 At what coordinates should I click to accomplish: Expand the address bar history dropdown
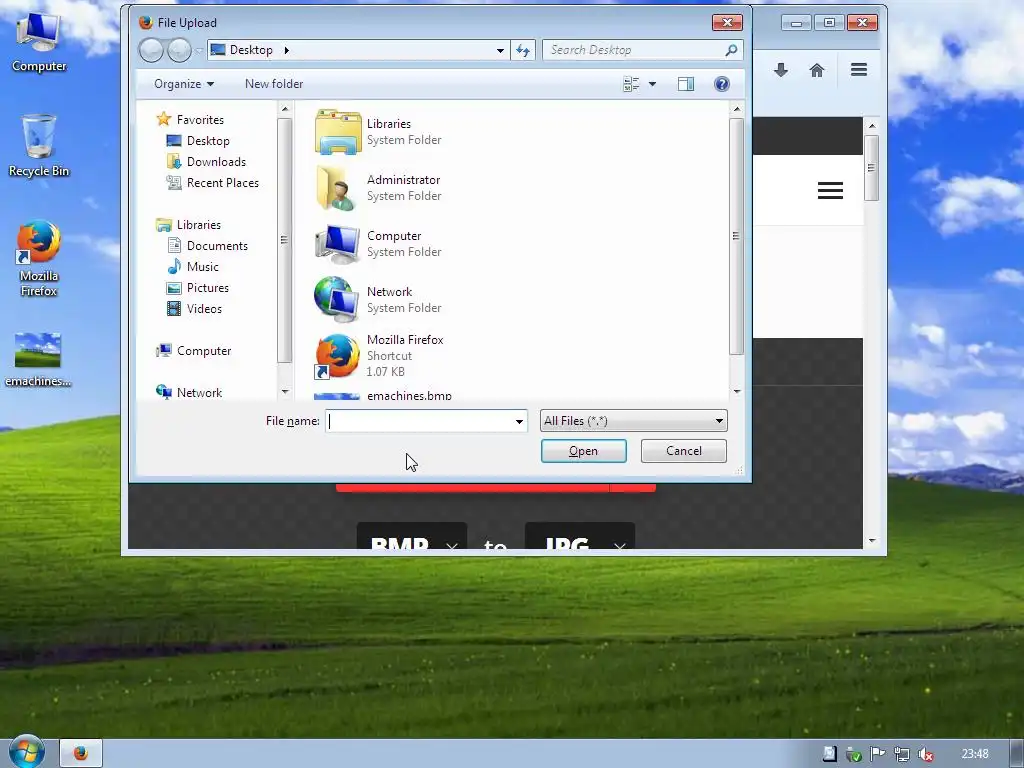coord(500,50)
